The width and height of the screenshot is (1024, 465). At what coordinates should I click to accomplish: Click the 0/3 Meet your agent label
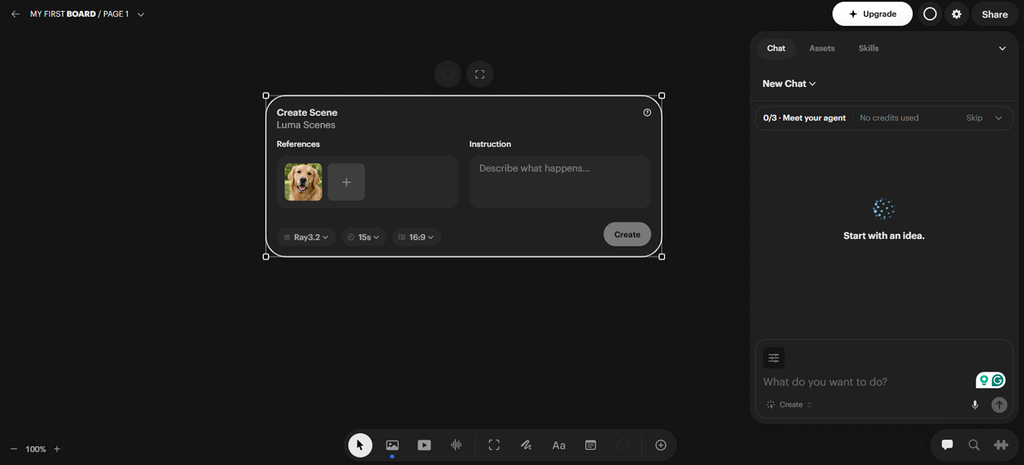(805, 118)
